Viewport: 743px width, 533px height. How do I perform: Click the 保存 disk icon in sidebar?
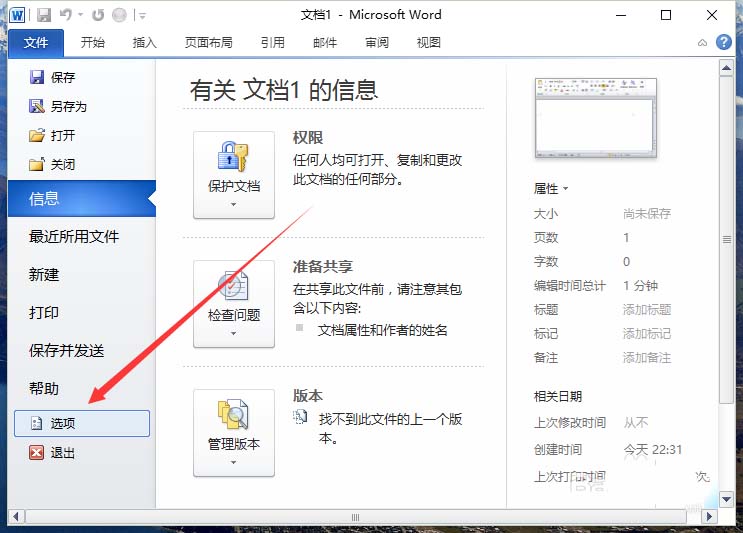tap(36, 77)
